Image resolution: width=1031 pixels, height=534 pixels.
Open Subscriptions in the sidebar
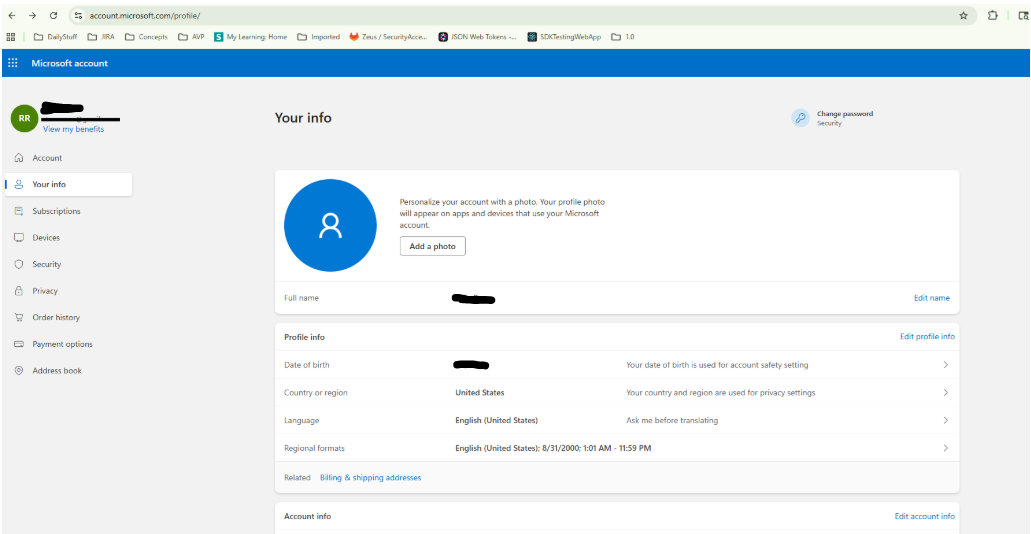[x=68, y=211]
